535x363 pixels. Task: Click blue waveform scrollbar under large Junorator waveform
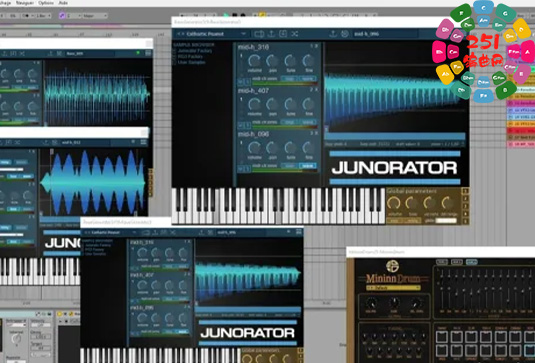tap(395, 136)
